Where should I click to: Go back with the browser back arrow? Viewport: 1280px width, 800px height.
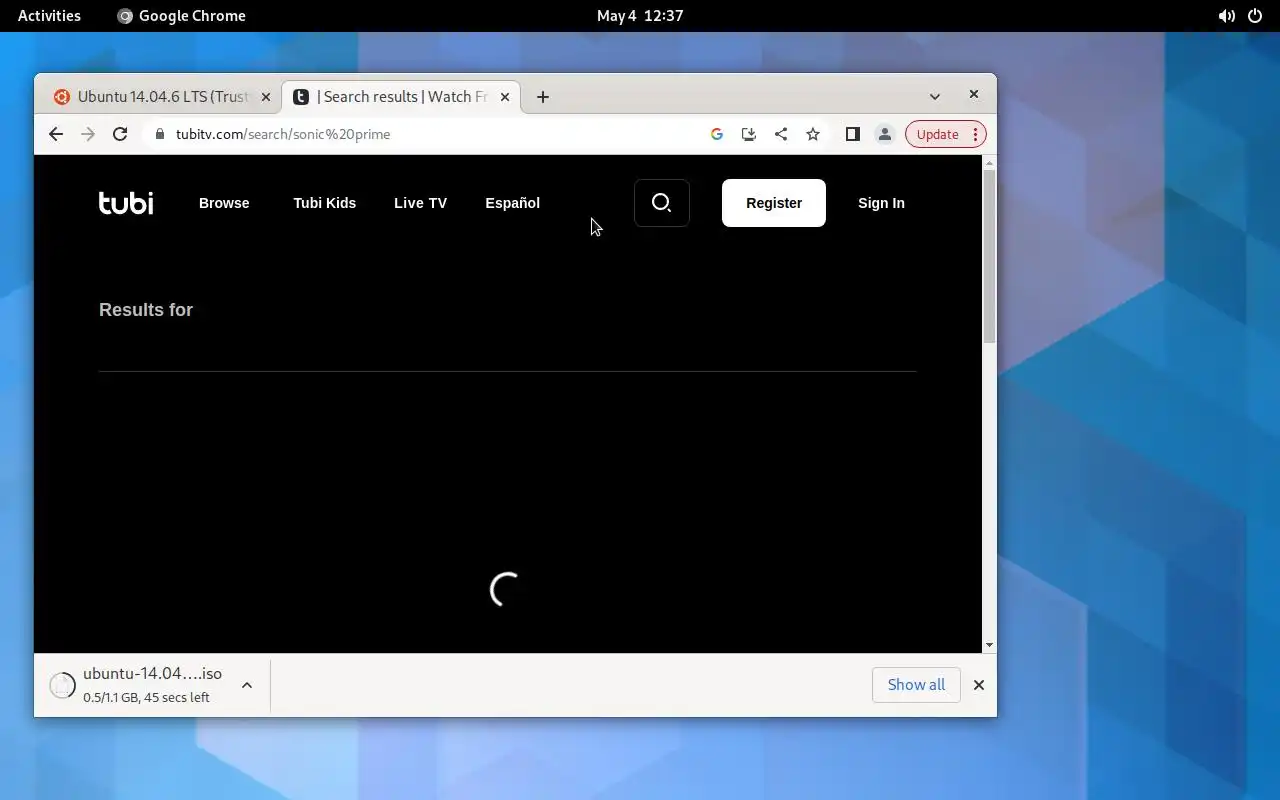point(56,134)
